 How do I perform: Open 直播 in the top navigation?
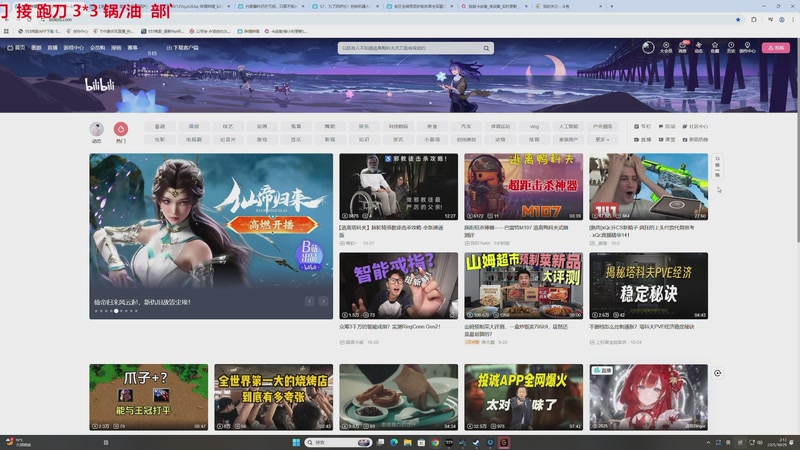pyautogui.click(x=53, y=47)
